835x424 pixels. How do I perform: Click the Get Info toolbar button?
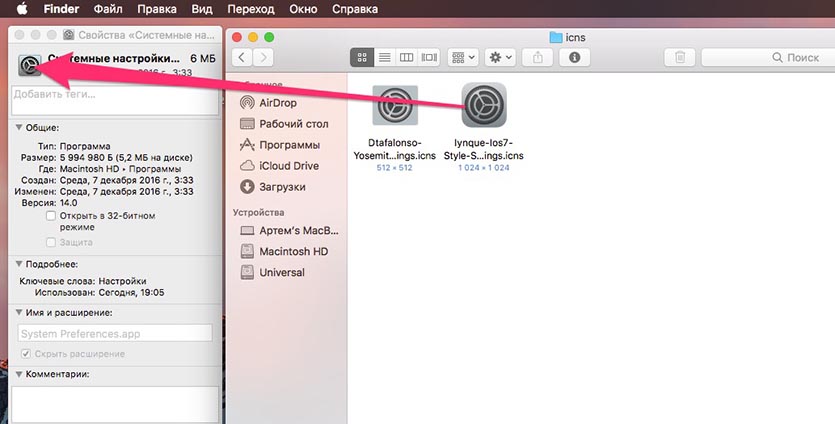pyautogui.click(x=574, y=58)
